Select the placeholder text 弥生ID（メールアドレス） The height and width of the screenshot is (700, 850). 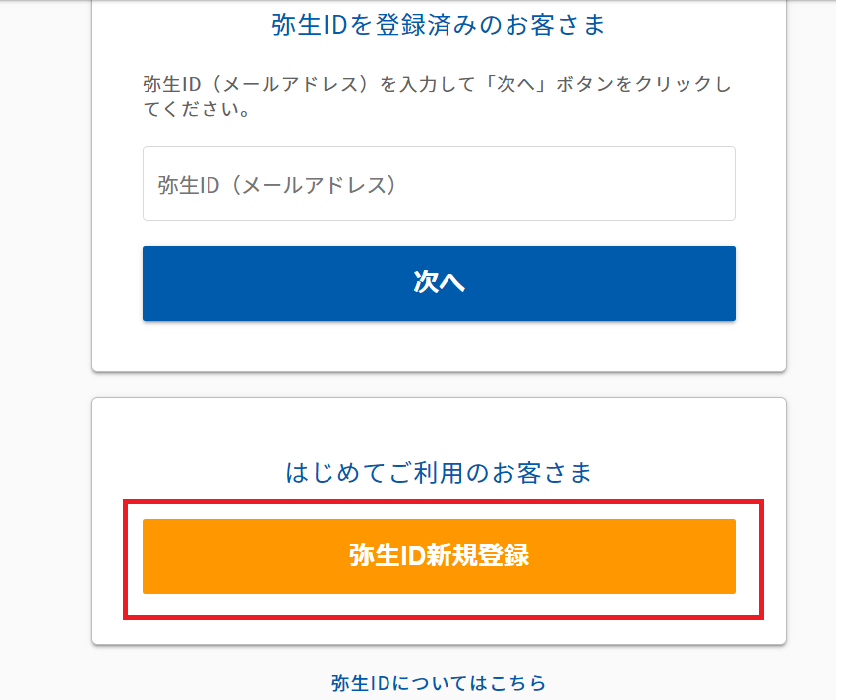click(x=277, y=185)
